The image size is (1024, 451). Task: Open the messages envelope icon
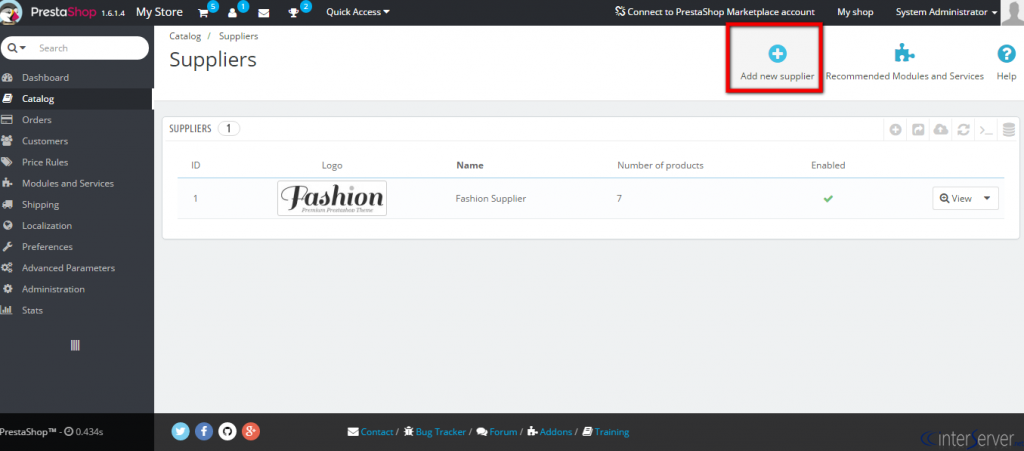click(263, 12)
